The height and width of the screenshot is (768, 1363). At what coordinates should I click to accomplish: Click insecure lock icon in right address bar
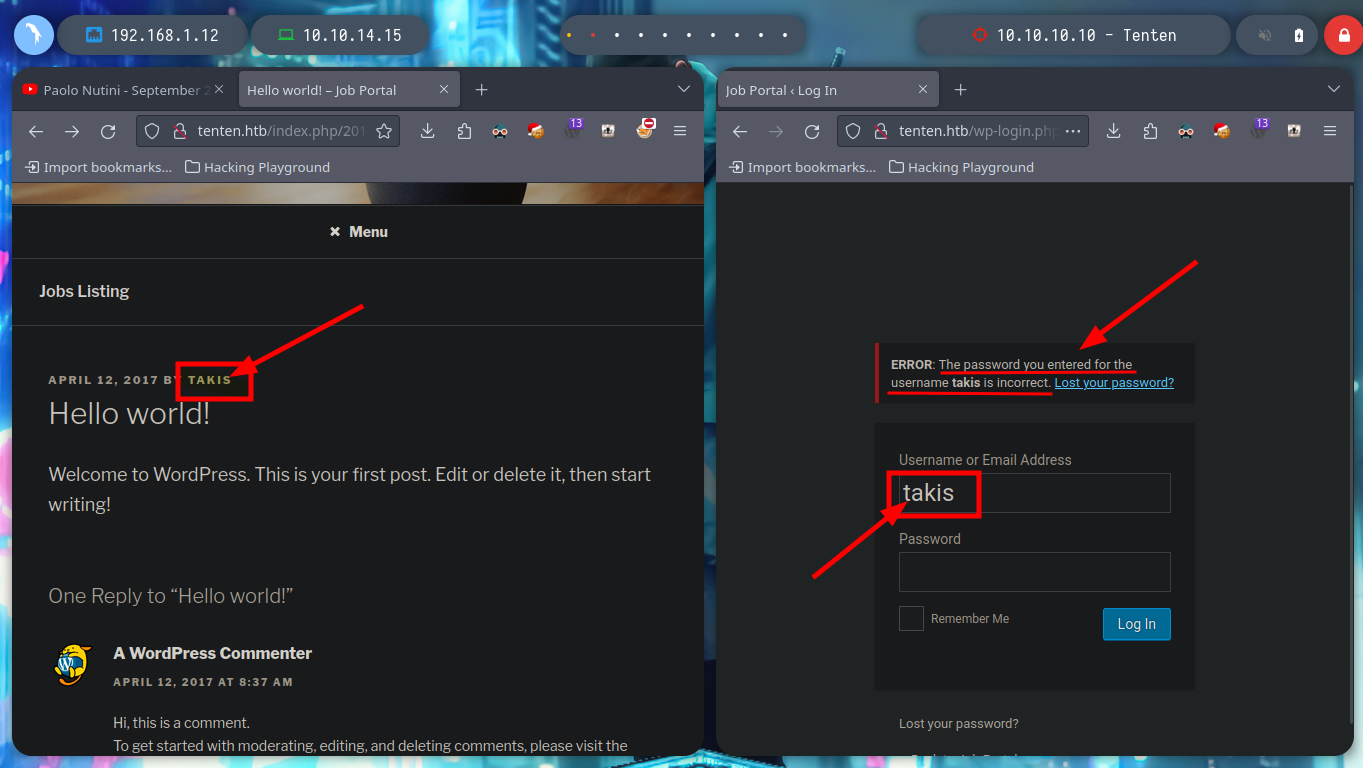click(881, 131)
